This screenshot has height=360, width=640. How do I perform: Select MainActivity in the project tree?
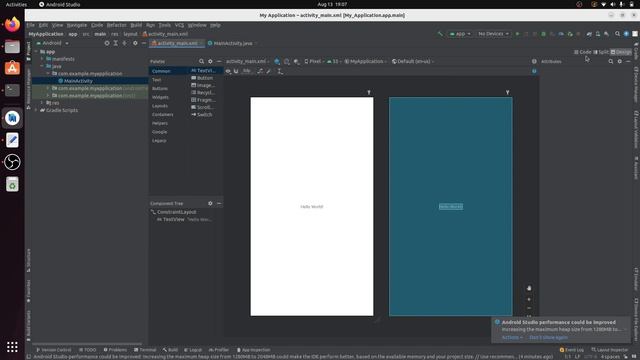pos(78,81)
